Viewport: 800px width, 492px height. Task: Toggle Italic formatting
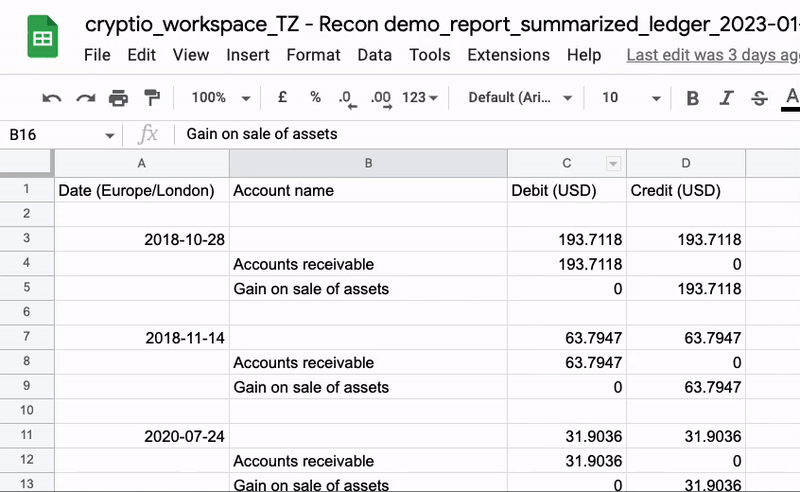(x=726, y=97)
